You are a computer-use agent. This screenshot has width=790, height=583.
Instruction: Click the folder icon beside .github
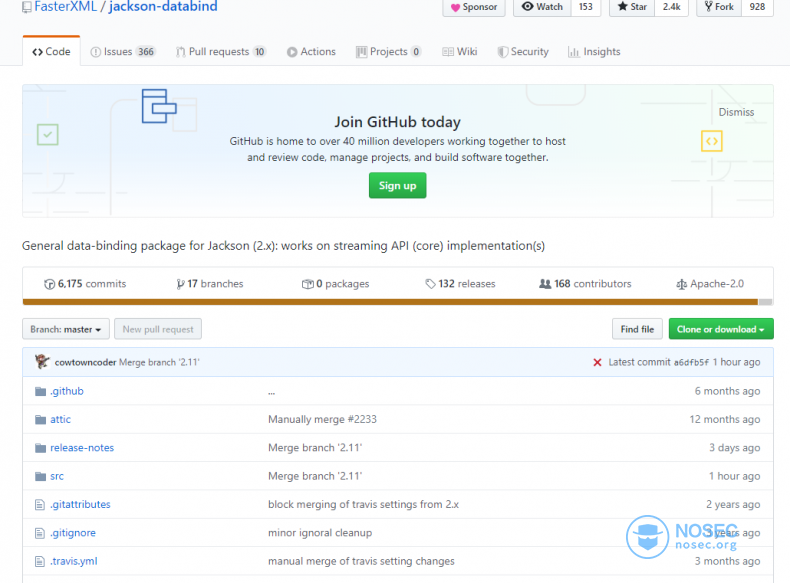[40, 392]
